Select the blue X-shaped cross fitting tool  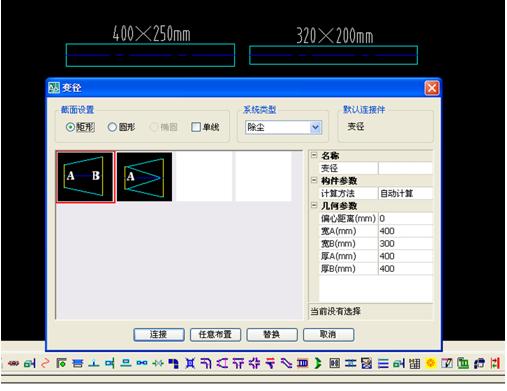[190, 363]
